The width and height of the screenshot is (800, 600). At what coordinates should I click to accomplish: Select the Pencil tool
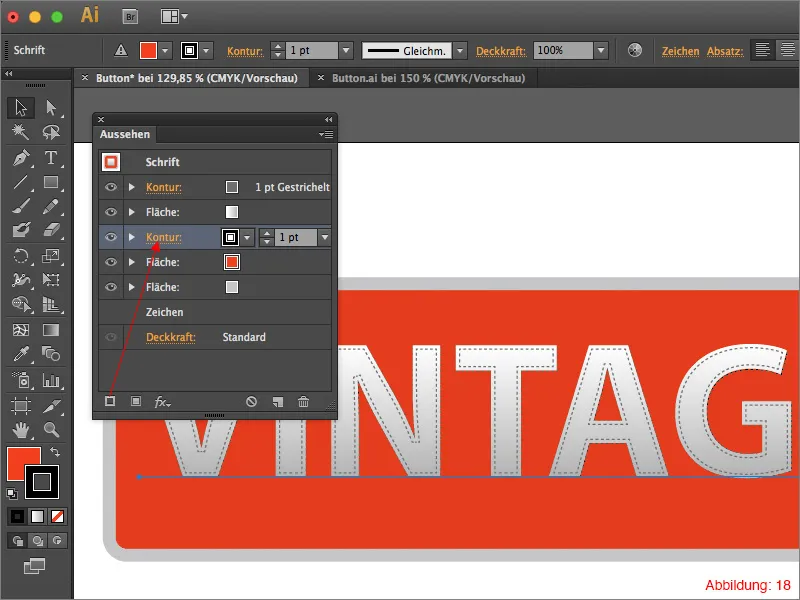pyautogui.click(x=51, y=206)
